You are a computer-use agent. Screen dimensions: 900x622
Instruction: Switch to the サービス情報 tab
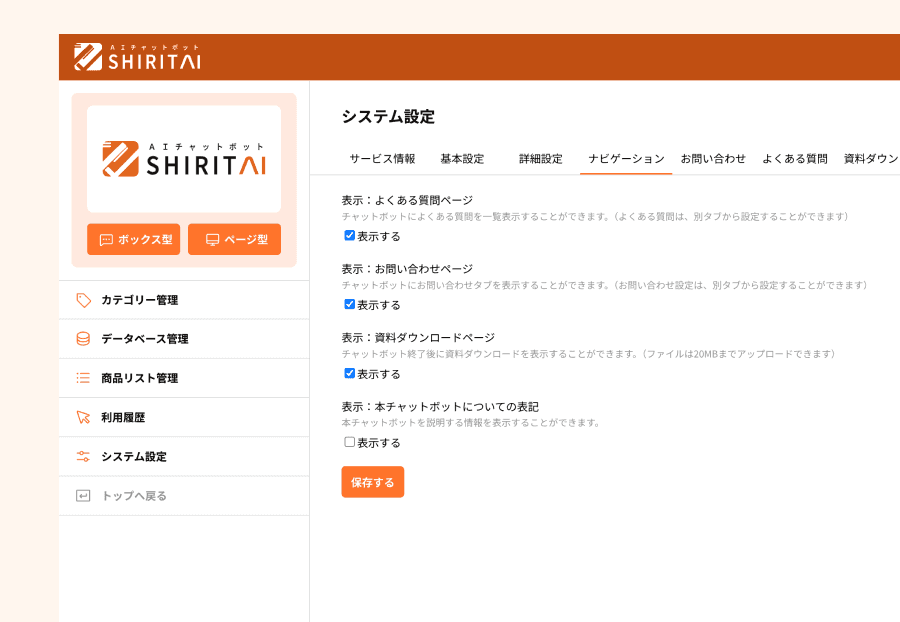tap(382, 159)
